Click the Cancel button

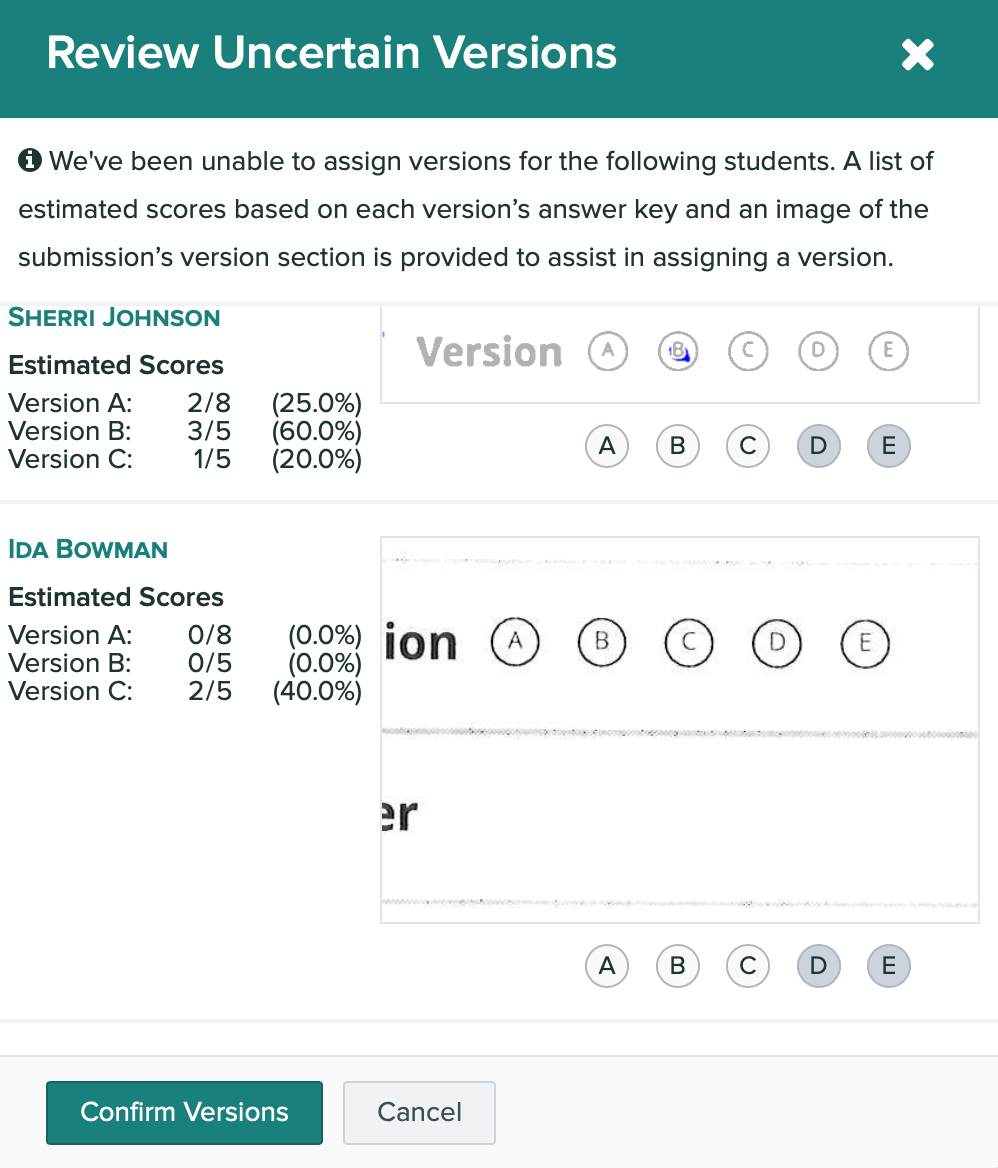point(419,1112)
